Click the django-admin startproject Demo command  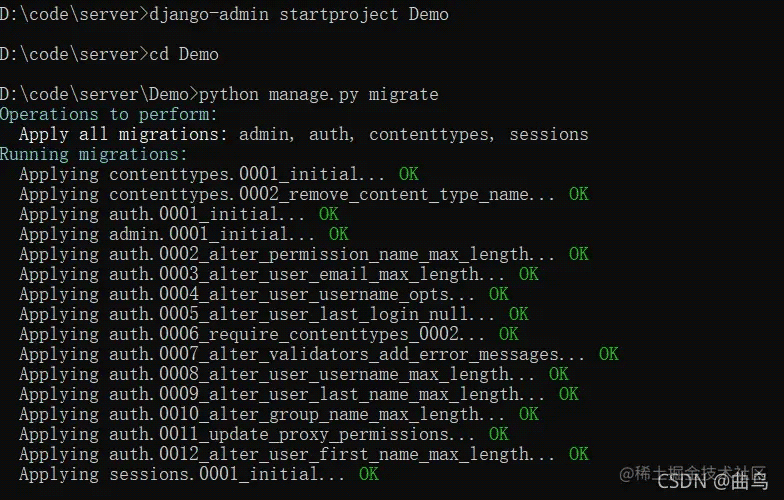point(299,14)
